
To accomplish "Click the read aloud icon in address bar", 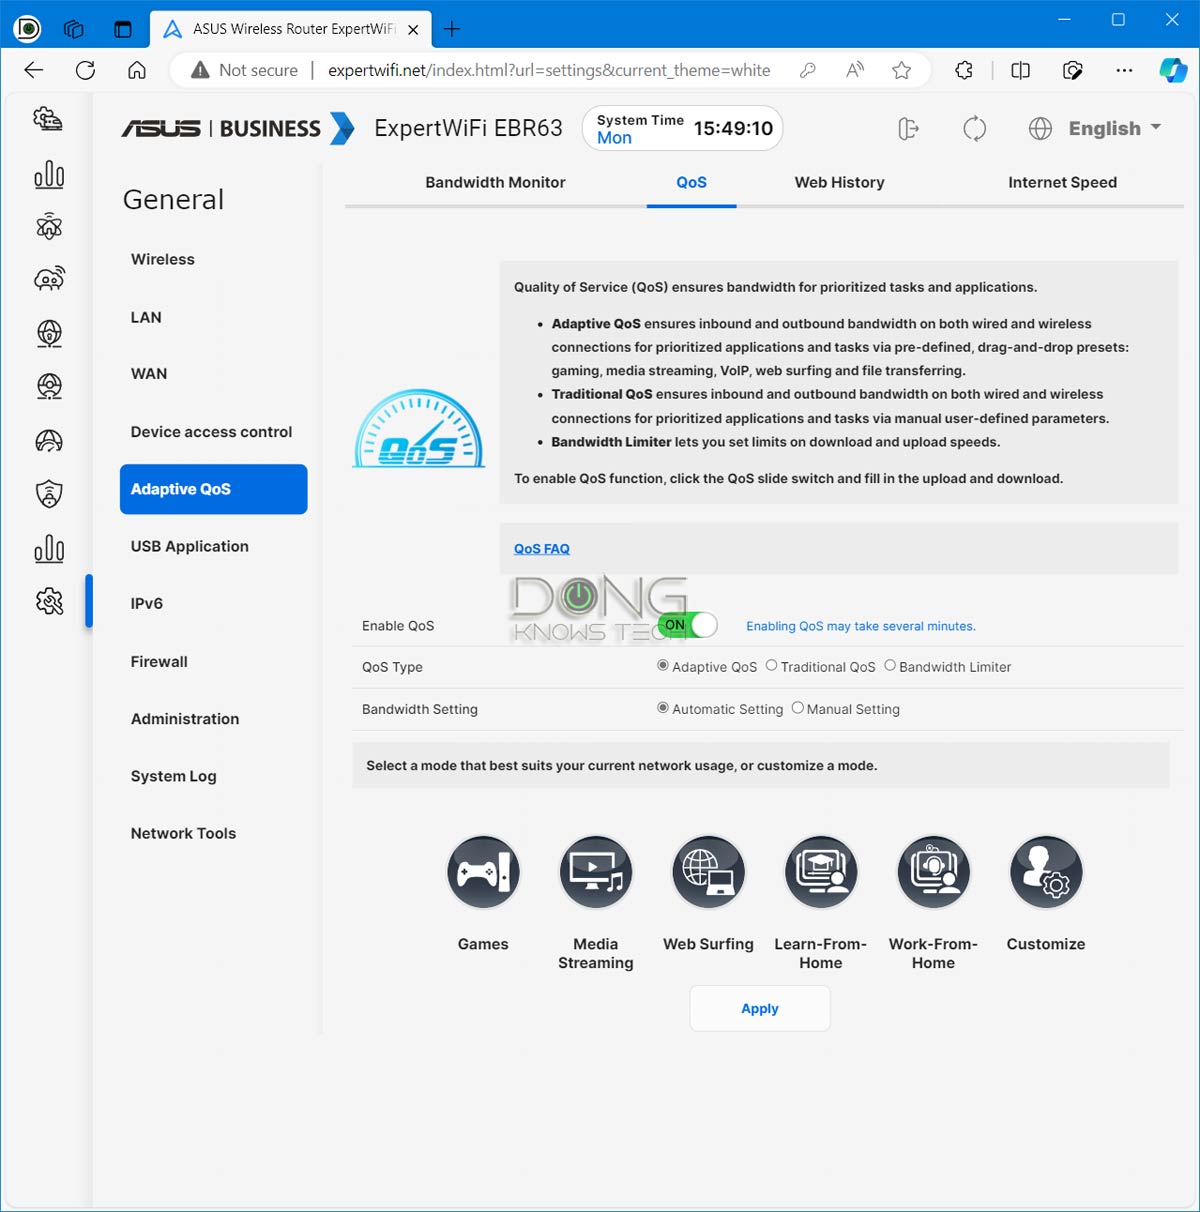I will [854, 70].
